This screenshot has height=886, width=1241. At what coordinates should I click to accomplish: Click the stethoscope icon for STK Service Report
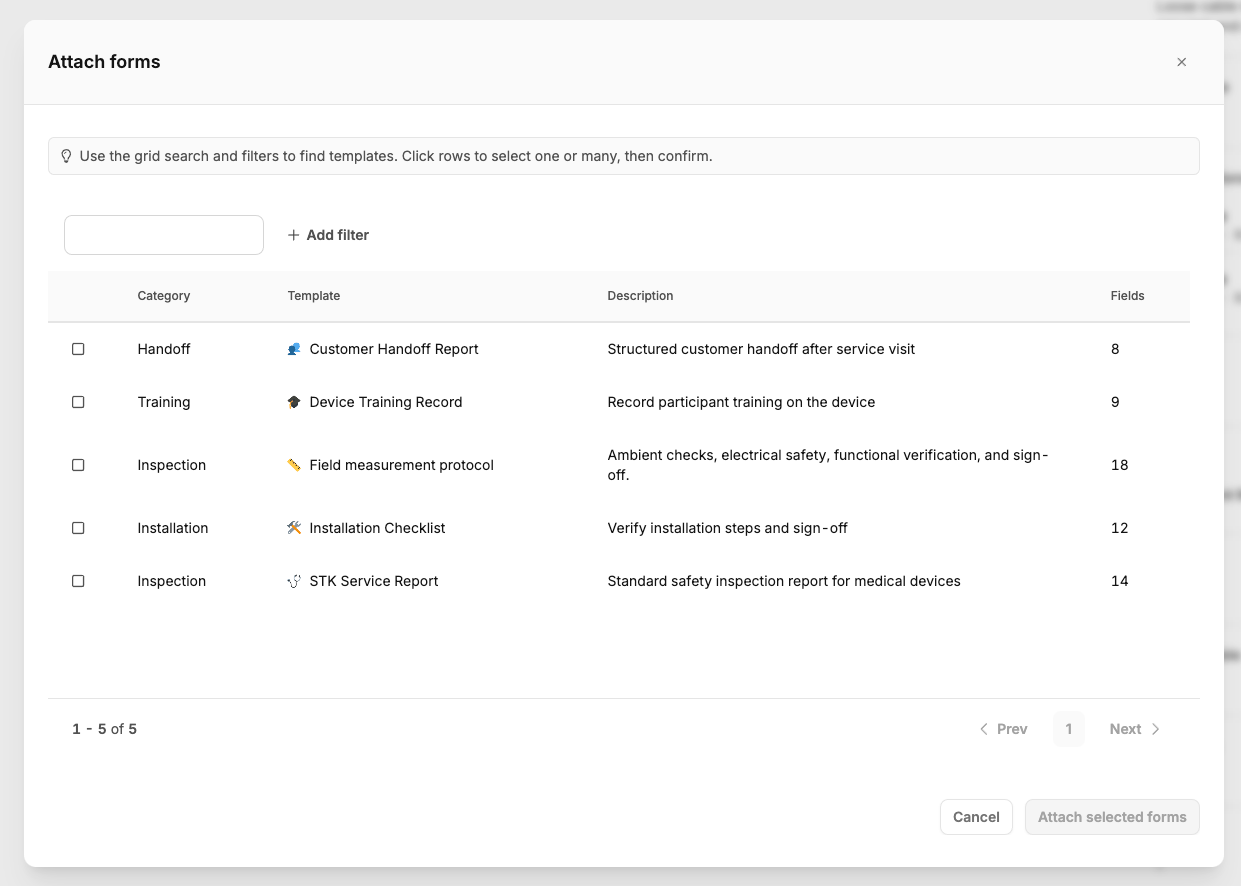[294, 581]
